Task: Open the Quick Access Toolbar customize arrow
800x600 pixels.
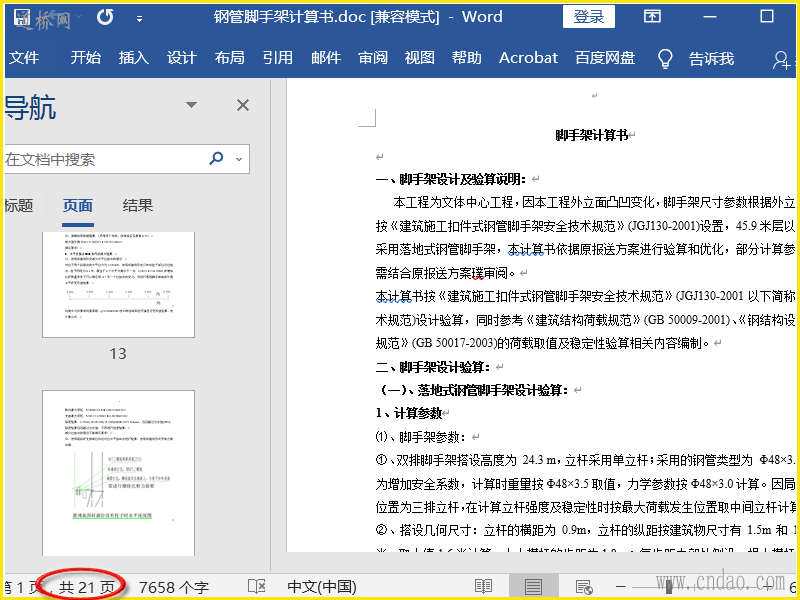Action: point(139,19)
